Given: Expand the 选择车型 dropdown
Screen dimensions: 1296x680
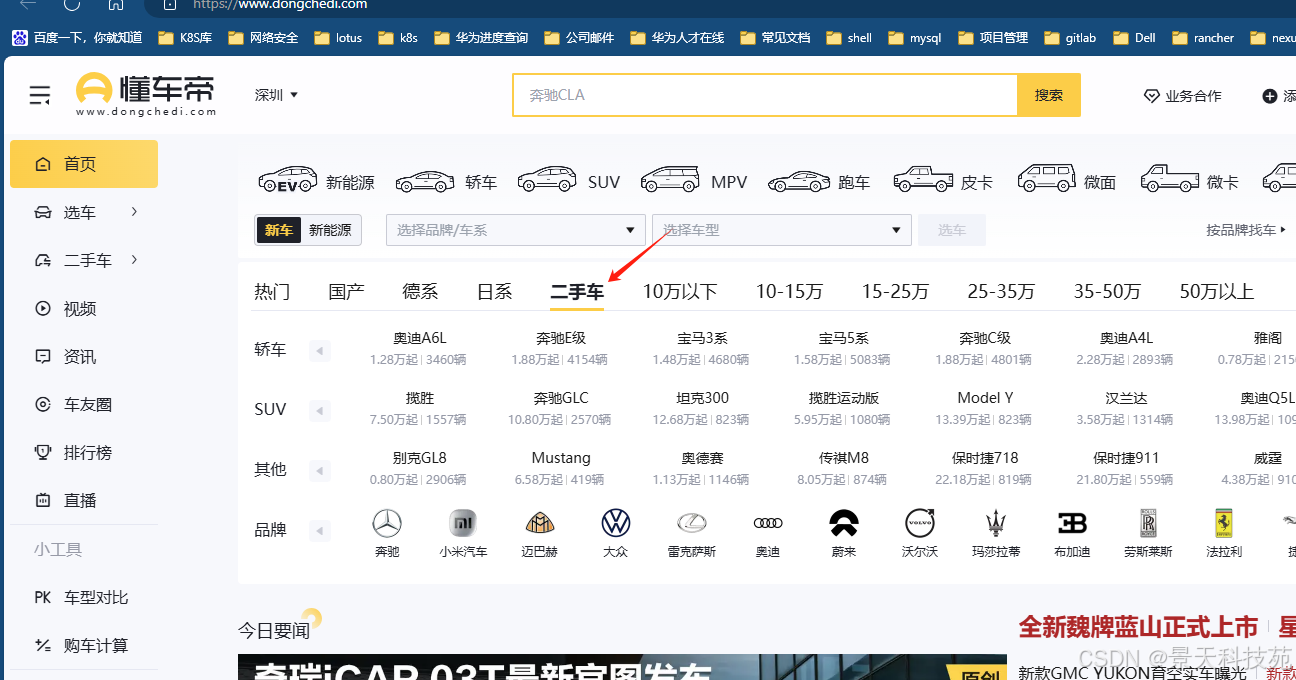Looking at the screenshot, I should pos(781,229).
